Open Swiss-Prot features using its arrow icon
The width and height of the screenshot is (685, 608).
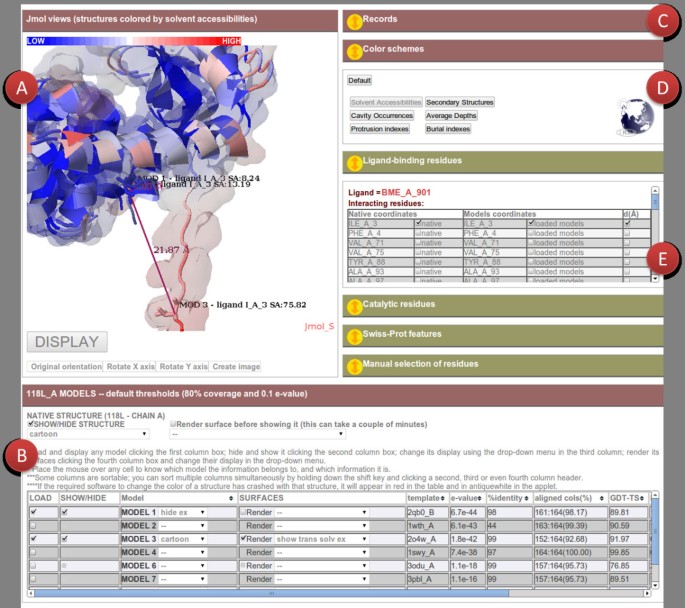click(353, 335)
